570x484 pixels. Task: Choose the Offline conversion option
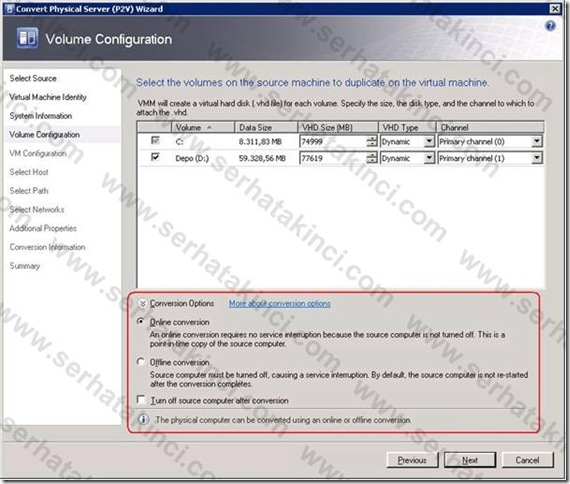click(141, 362)
